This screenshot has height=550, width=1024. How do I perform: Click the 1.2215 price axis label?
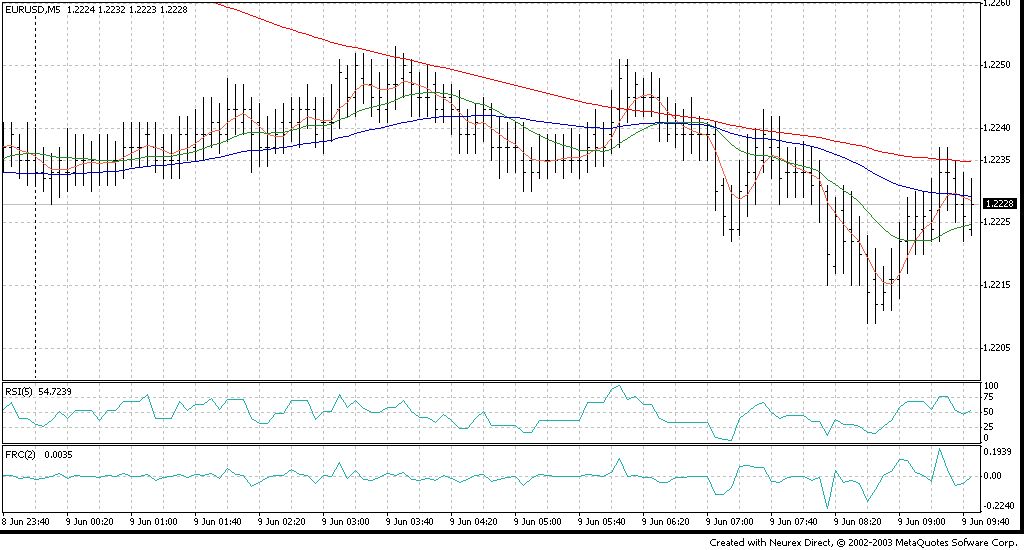pyautogui.click(x=999, y=285)
